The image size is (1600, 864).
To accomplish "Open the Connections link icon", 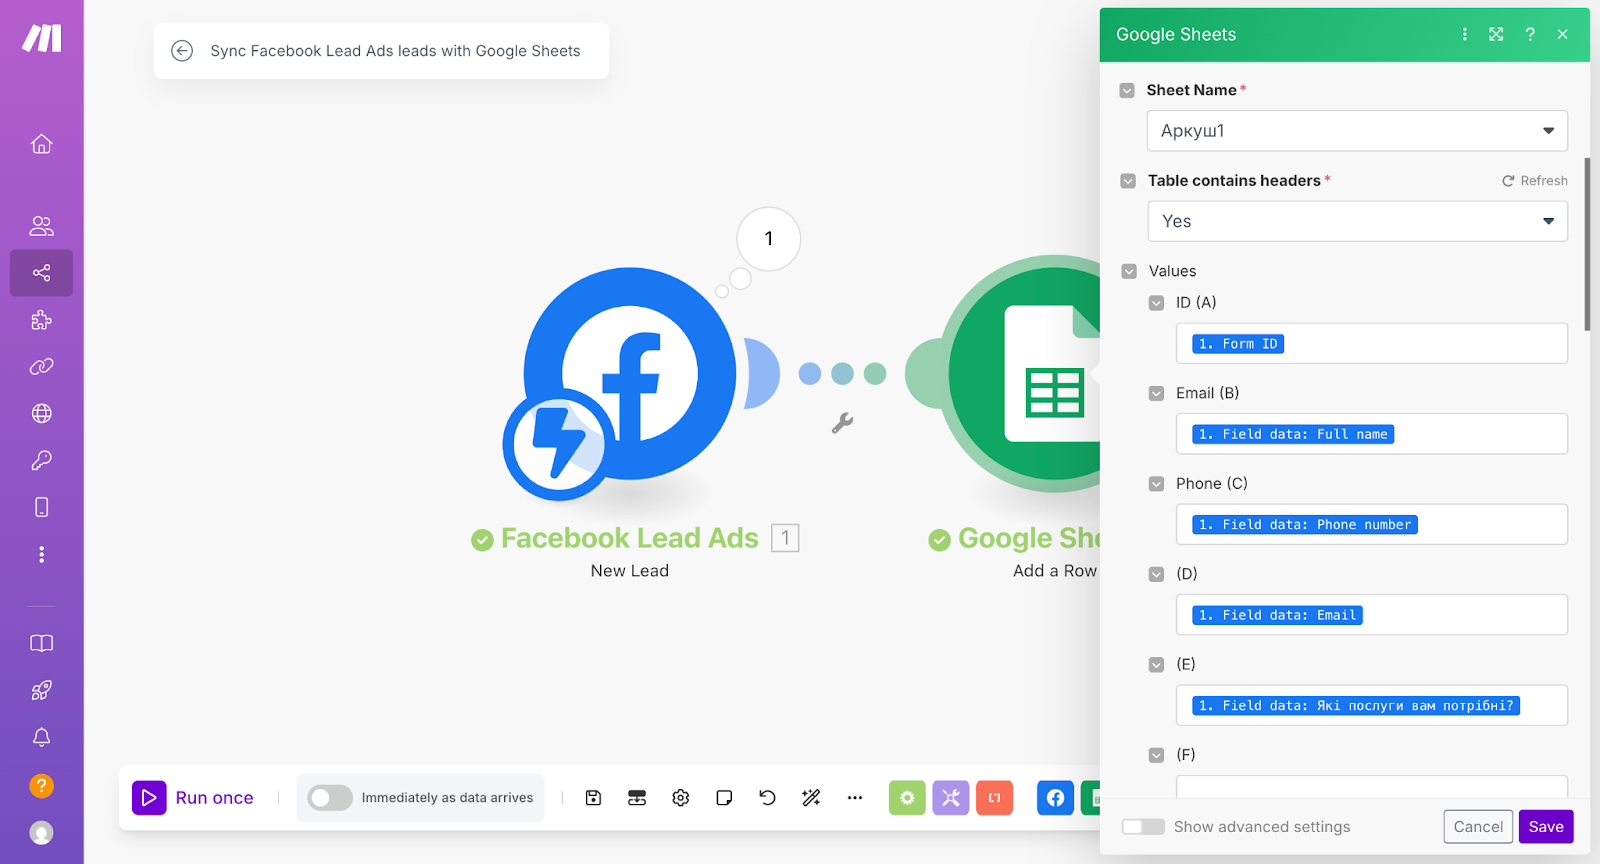I will coord(41,367).
